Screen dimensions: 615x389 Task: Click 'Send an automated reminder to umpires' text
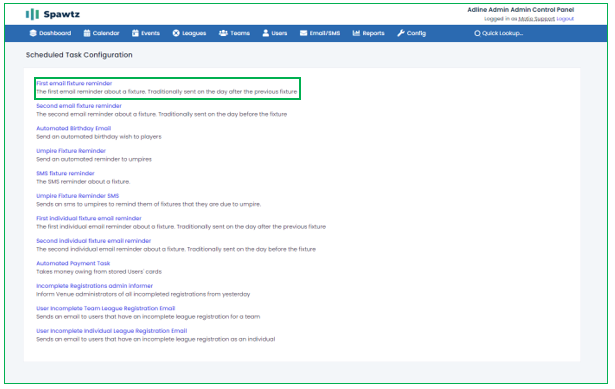(x=94, y=159)
